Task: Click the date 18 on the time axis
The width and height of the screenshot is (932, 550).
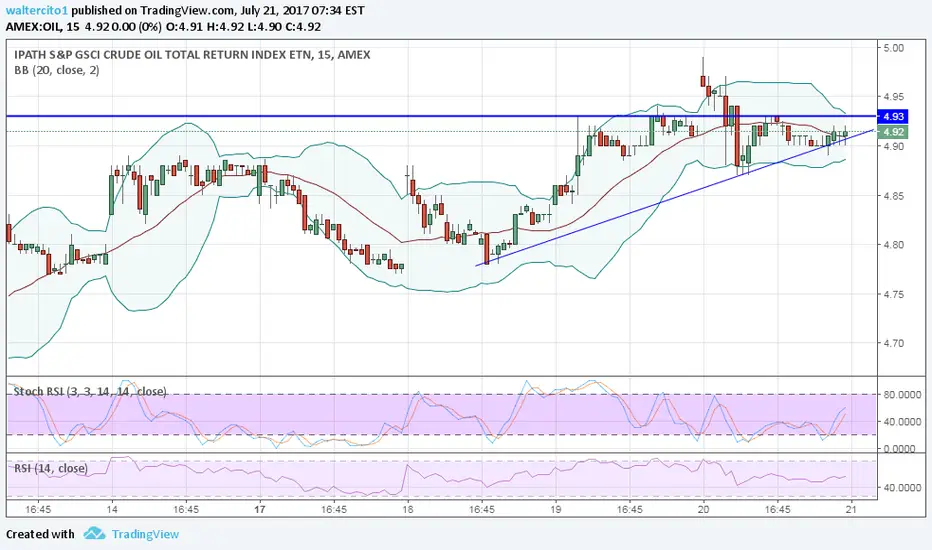Action: (407, 510)
